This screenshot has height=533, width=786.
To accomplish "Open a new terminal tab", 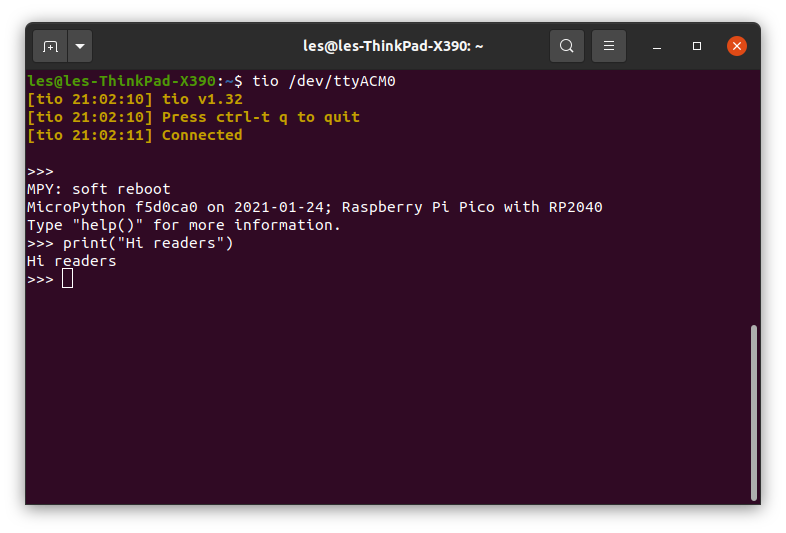I will (50, 46).
